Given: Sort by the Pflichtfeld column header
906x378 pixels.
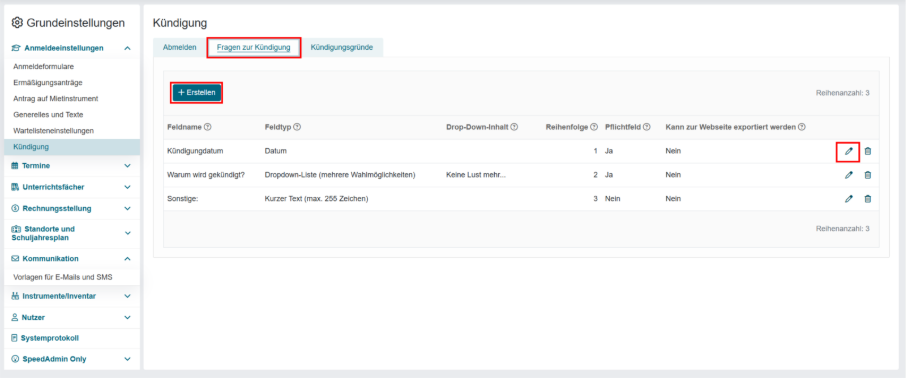Looking at the screenshot, I should click(623, 127).
